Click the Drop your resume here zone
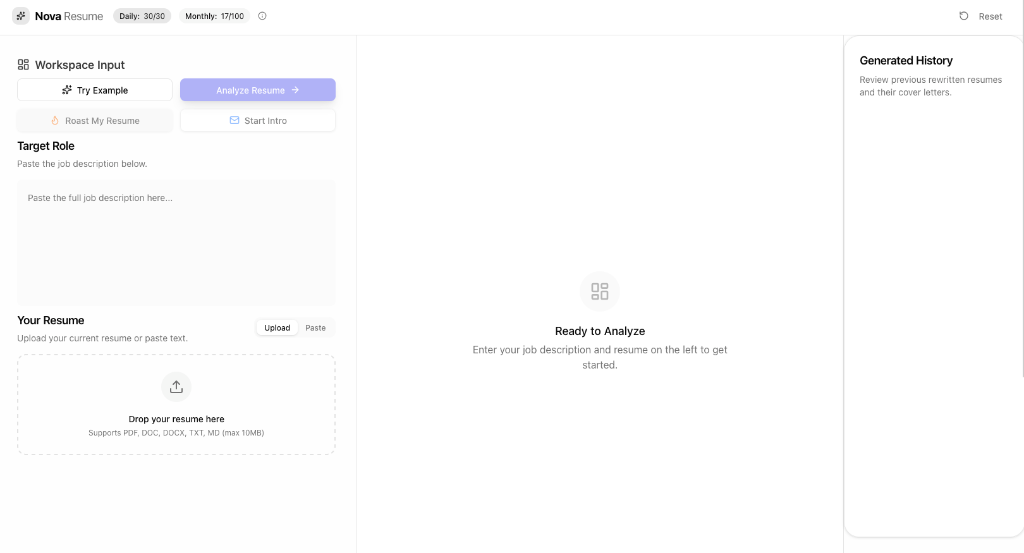The width and height of the screenshot is (1024, 553). [x=176, y=405]
